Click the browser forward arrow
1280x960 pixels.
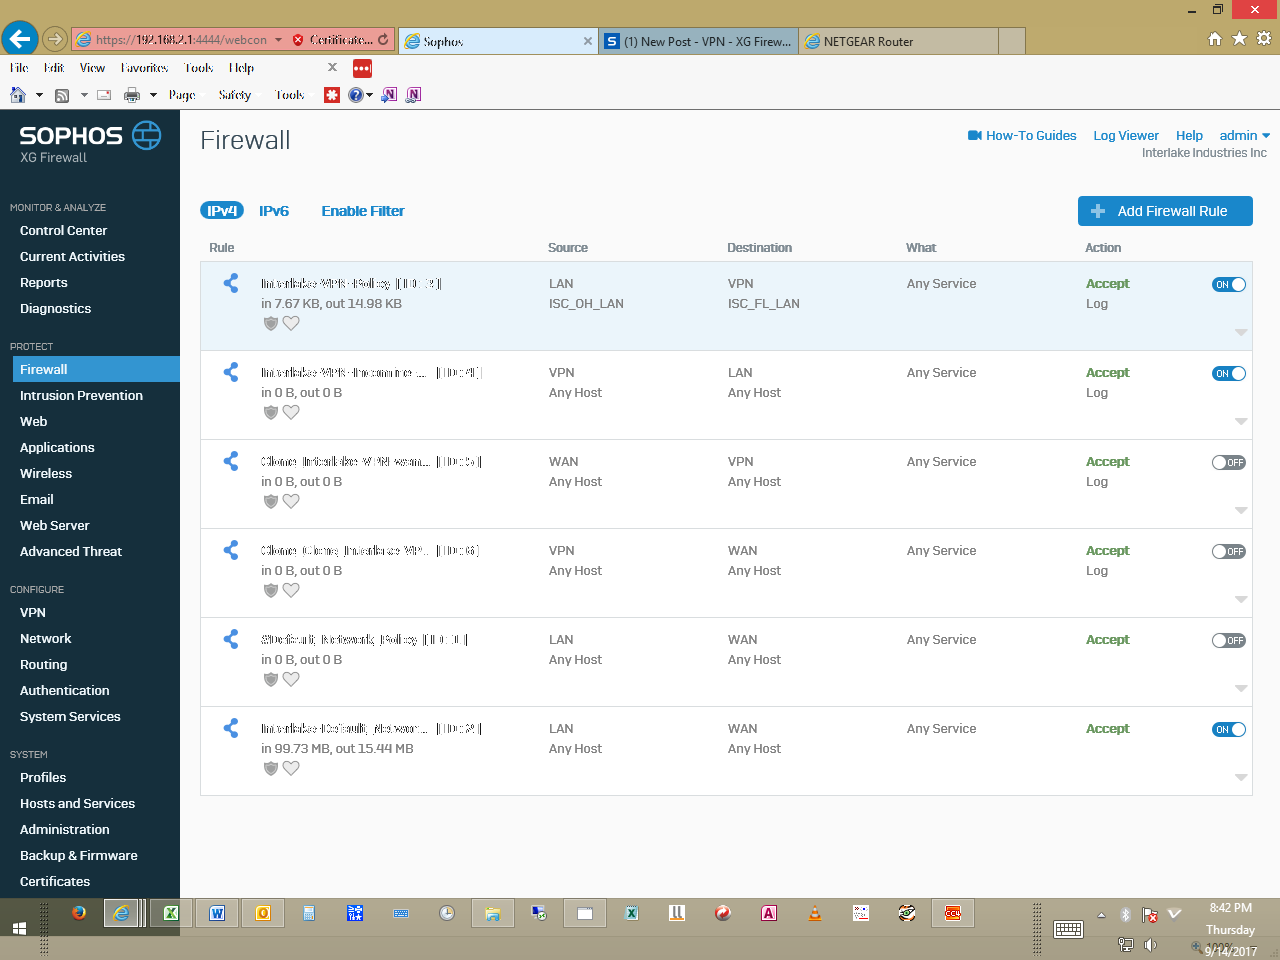(x=55, y=40)
